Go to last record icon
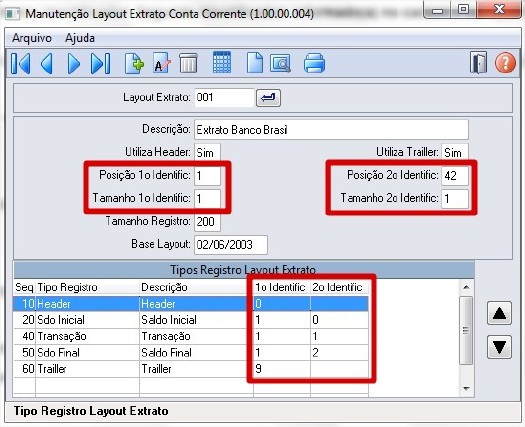 click(x=100, y=63)
